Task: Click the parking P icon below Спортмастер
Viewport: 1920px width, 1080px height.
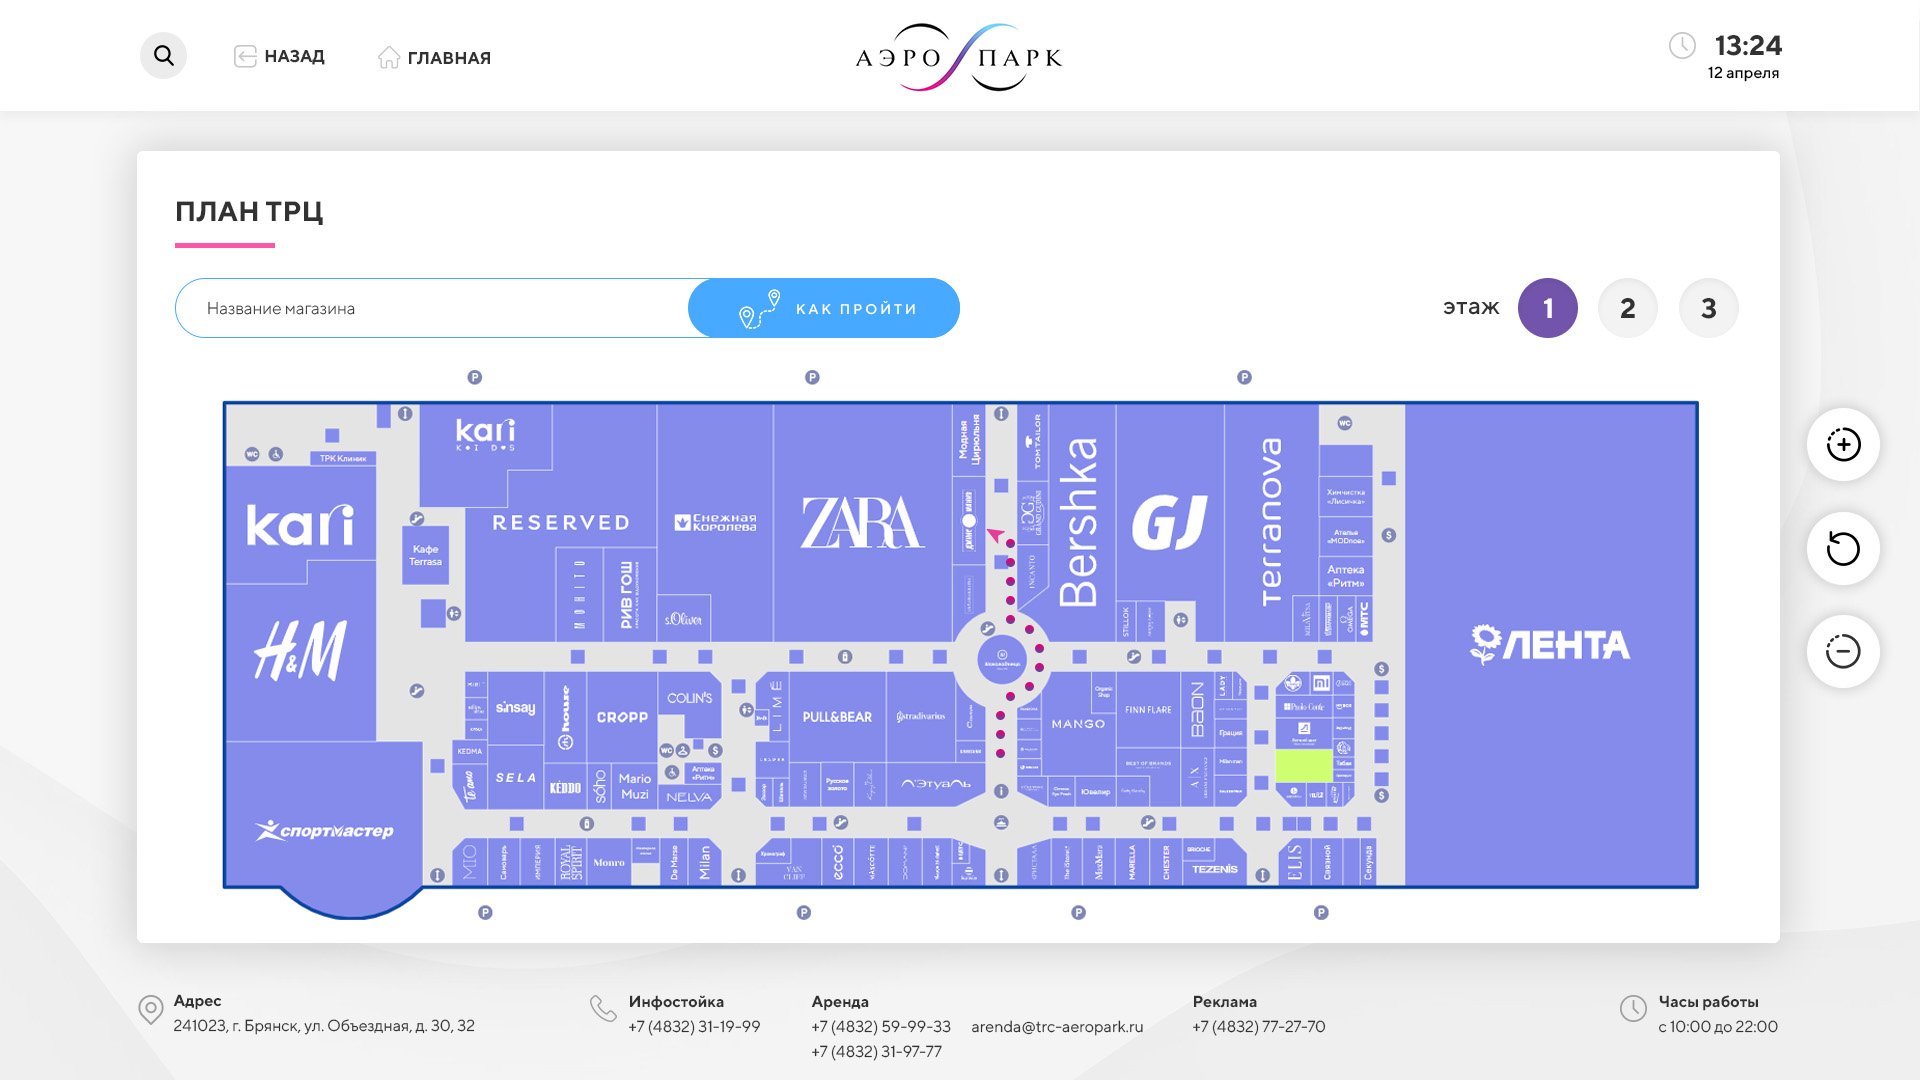Action: click(484, 913)
